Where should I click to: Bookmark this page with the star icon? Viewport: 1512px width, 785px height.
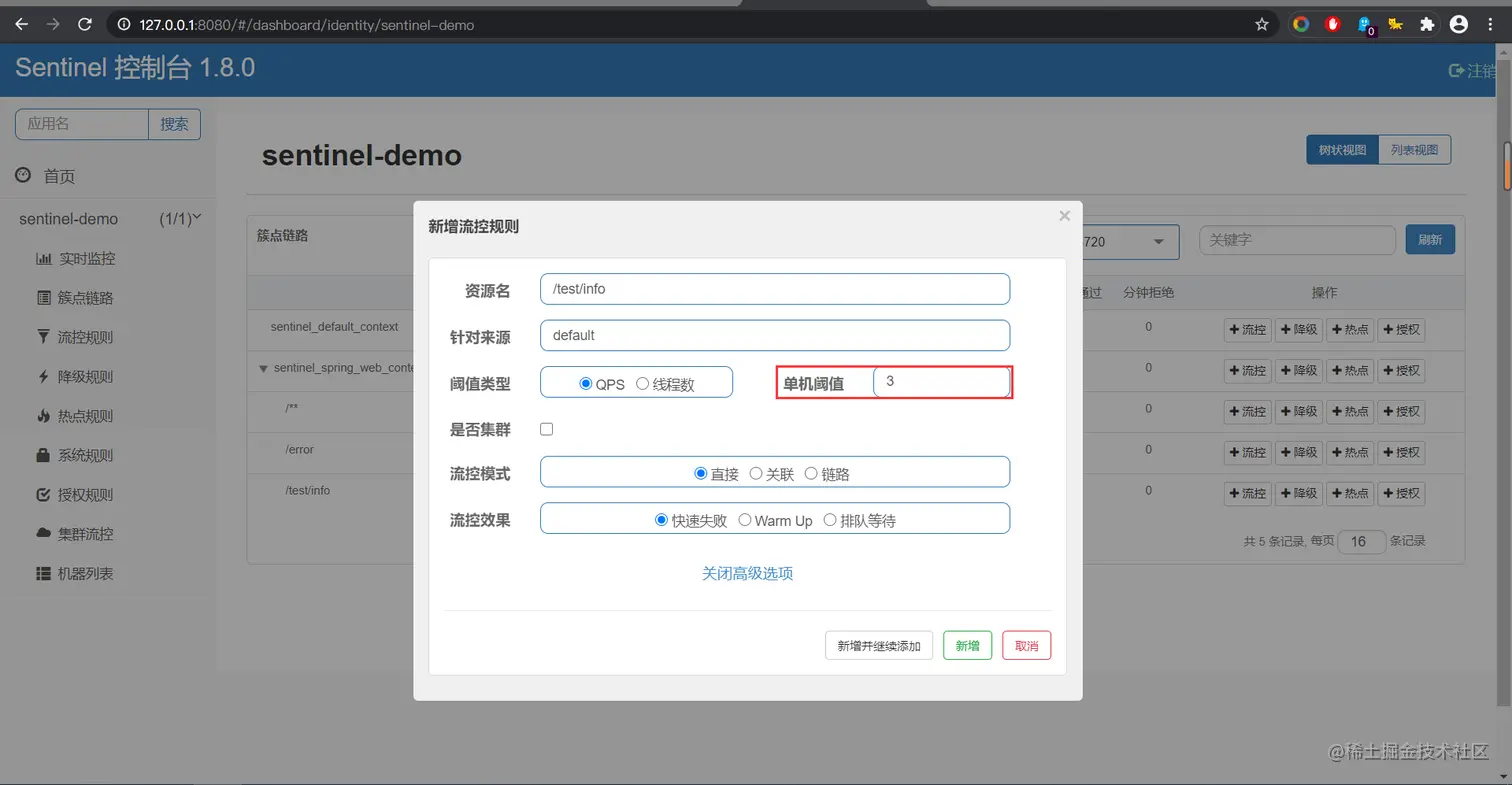pos(1262,24)
